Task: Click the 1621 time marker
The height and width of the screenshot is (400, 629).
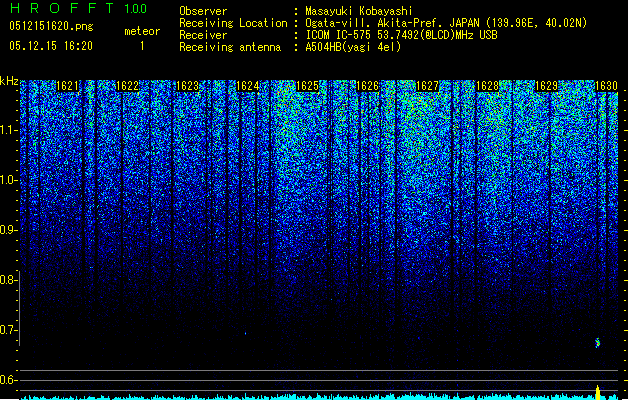Action: click(x=67, y=86)
